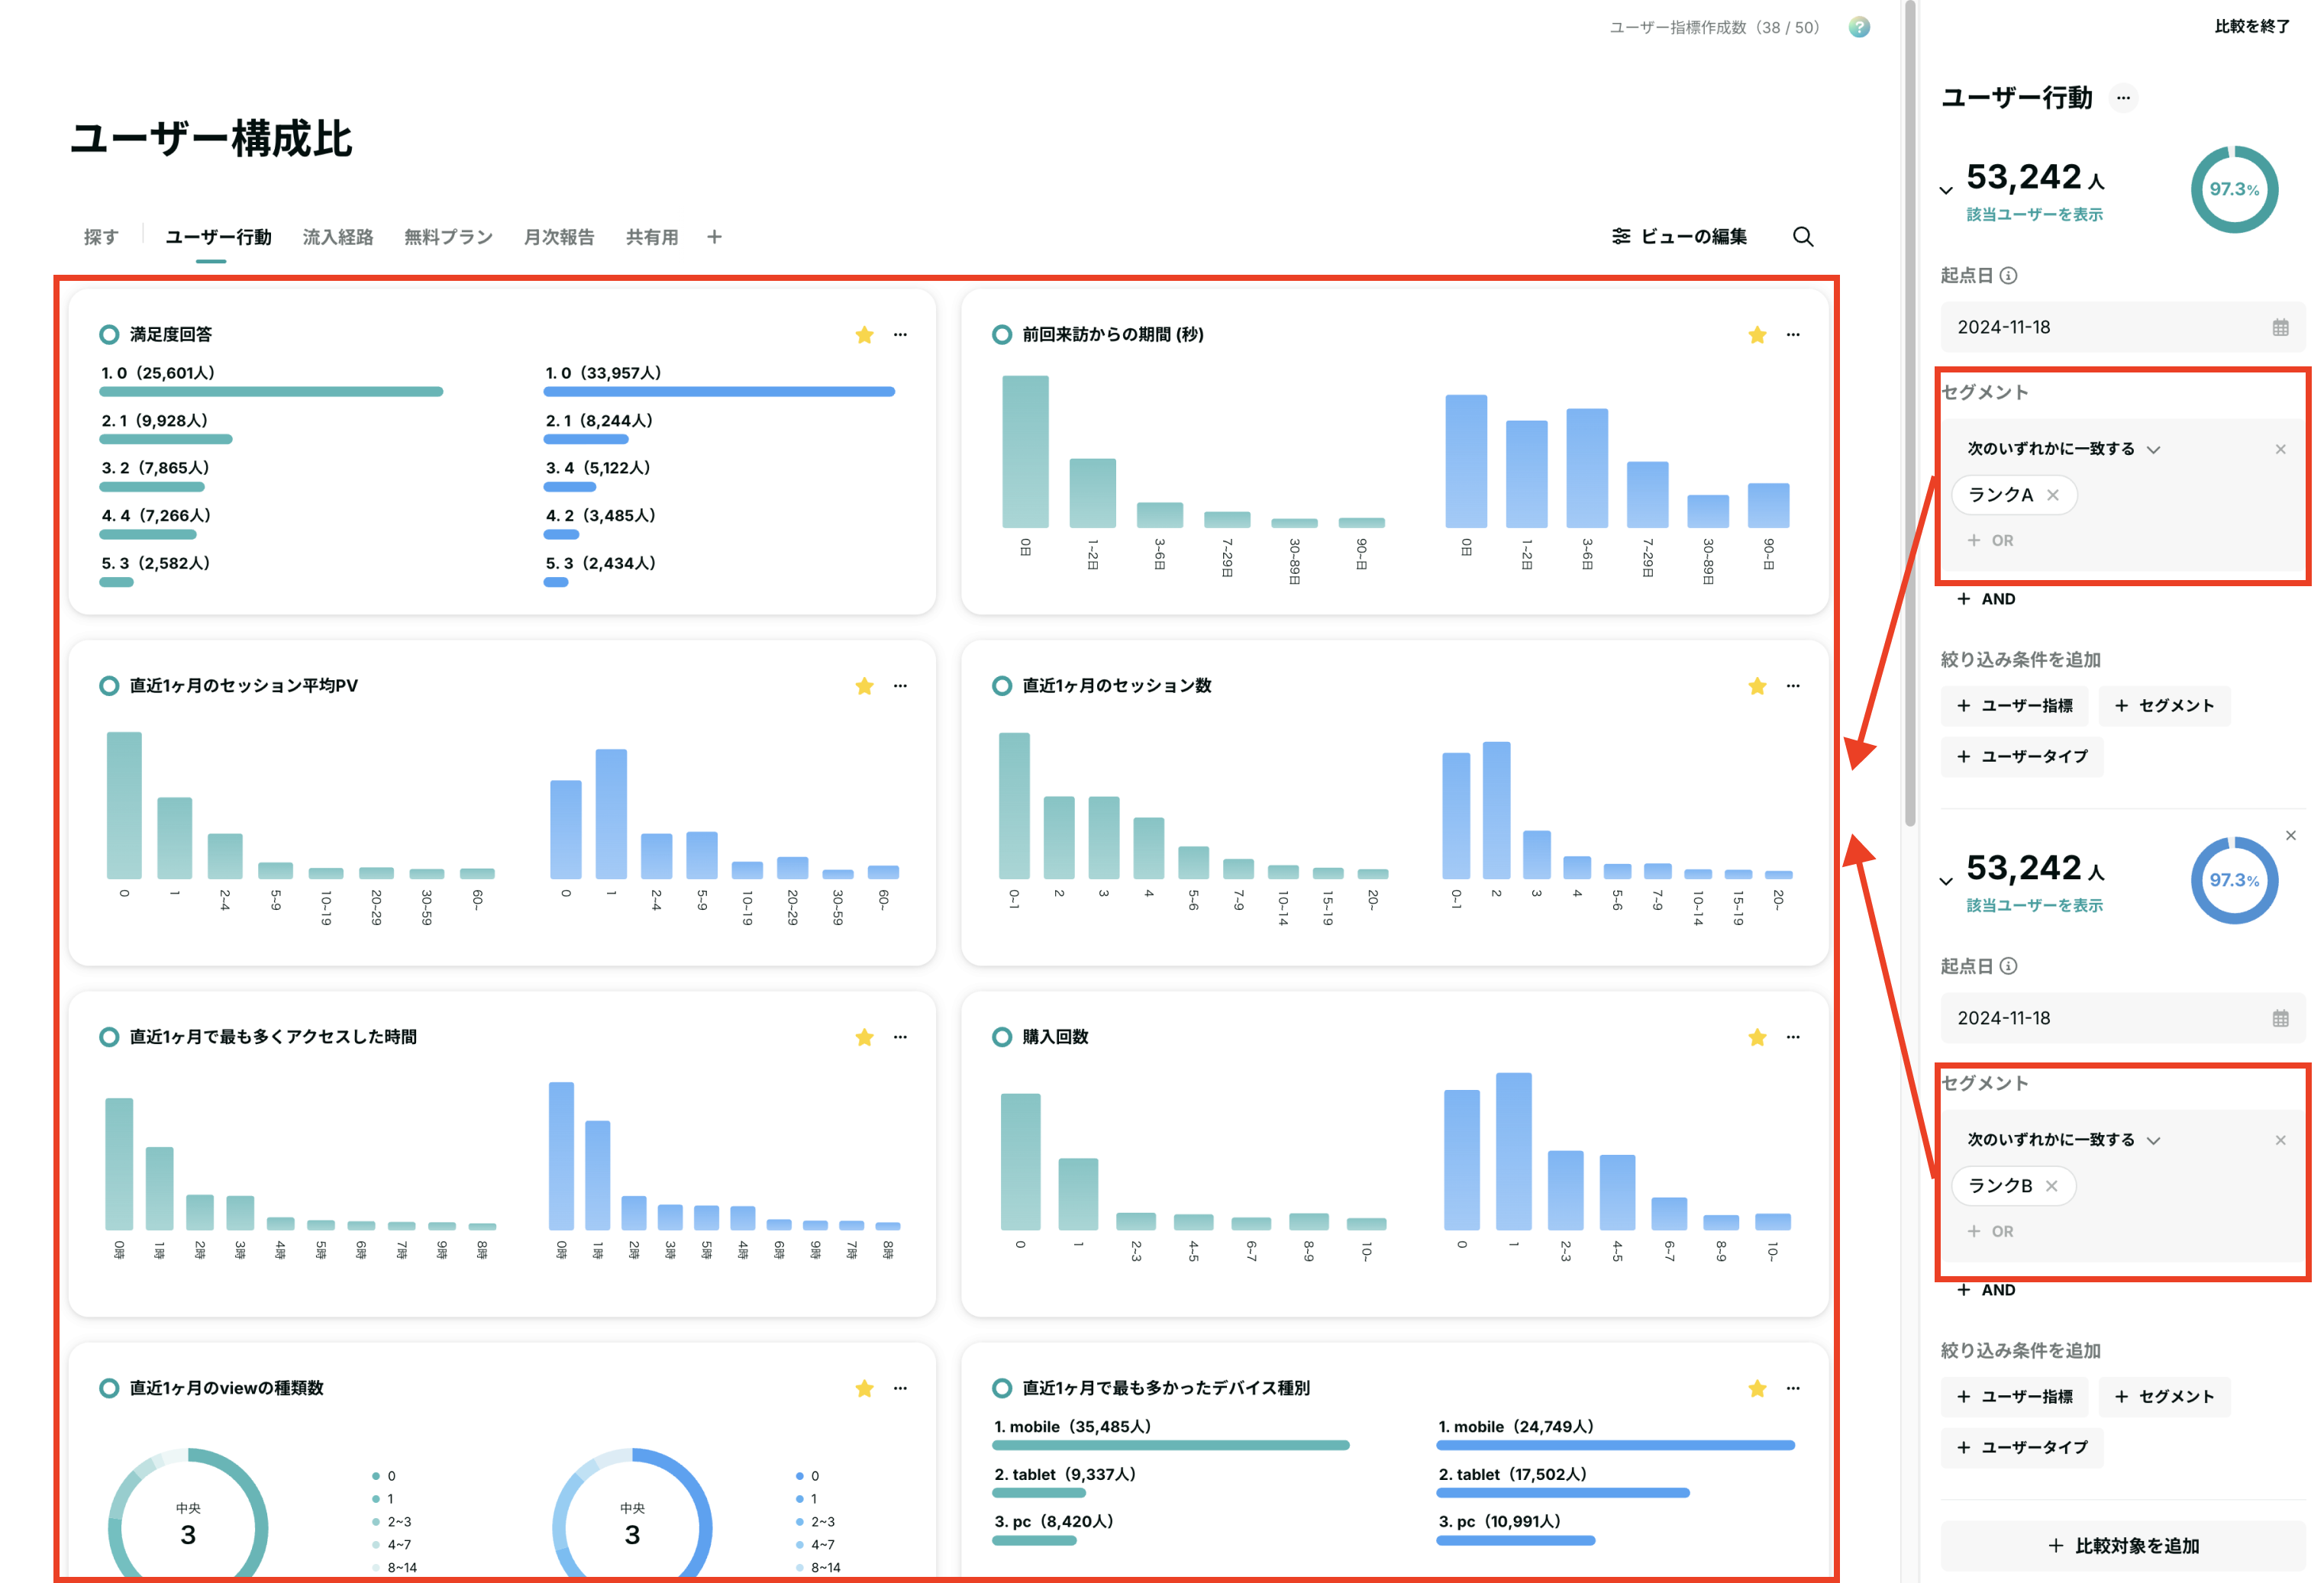2324x1583 pixels.
Task: Toggle favorite star on 満足度回答 card
Action: (865, 335)
